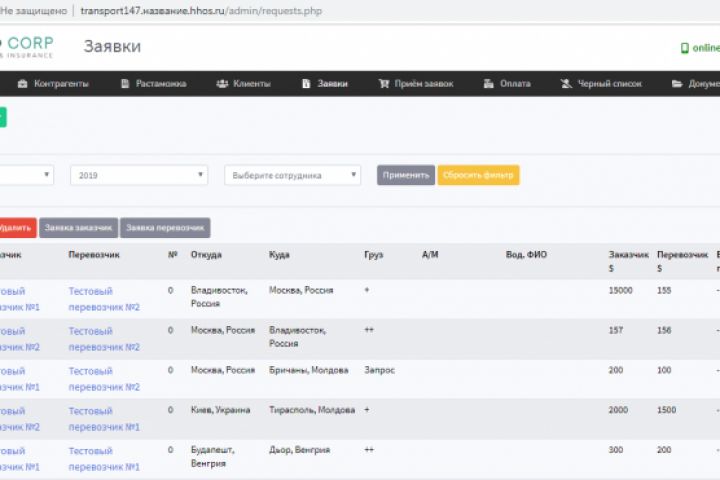Click the 15000 customer price cell
Screen dimensions: 720x480
(620, 290)
